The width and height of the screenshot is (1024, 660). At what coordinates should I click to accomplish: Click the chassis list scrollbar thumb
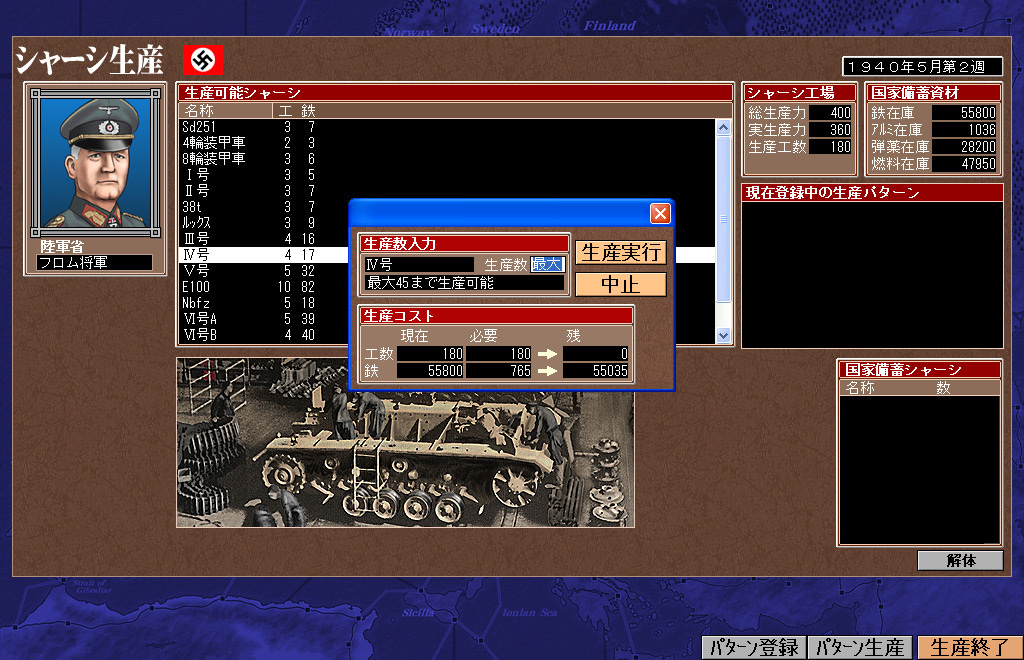(723, 219)
